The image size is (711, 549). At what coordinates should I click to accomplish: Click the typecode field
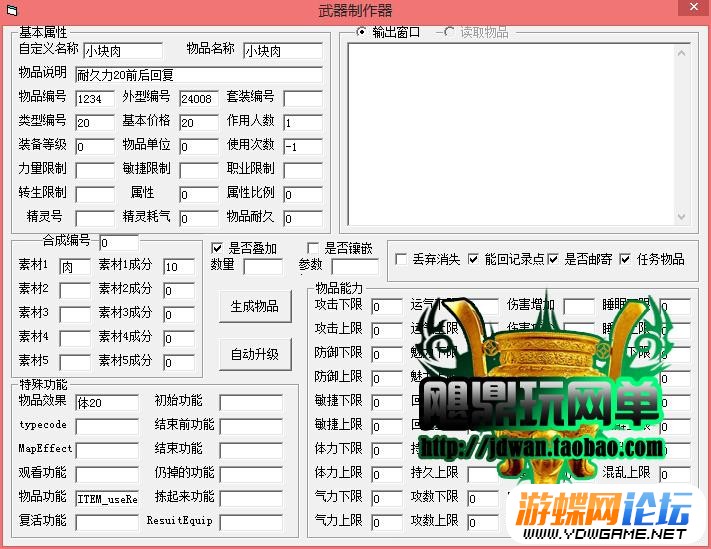pos(107,427)
